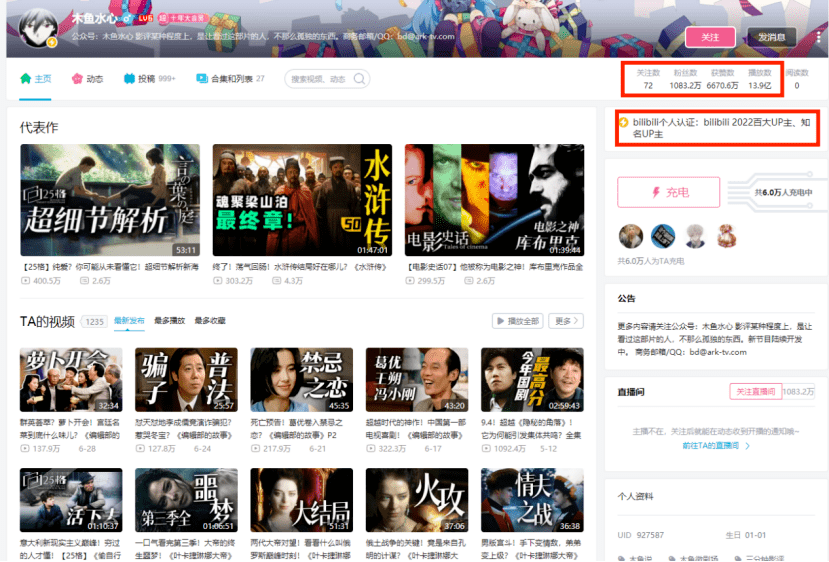Click the LV6 level badge
This screenshot has height=562, width=829.
point(145,18)
